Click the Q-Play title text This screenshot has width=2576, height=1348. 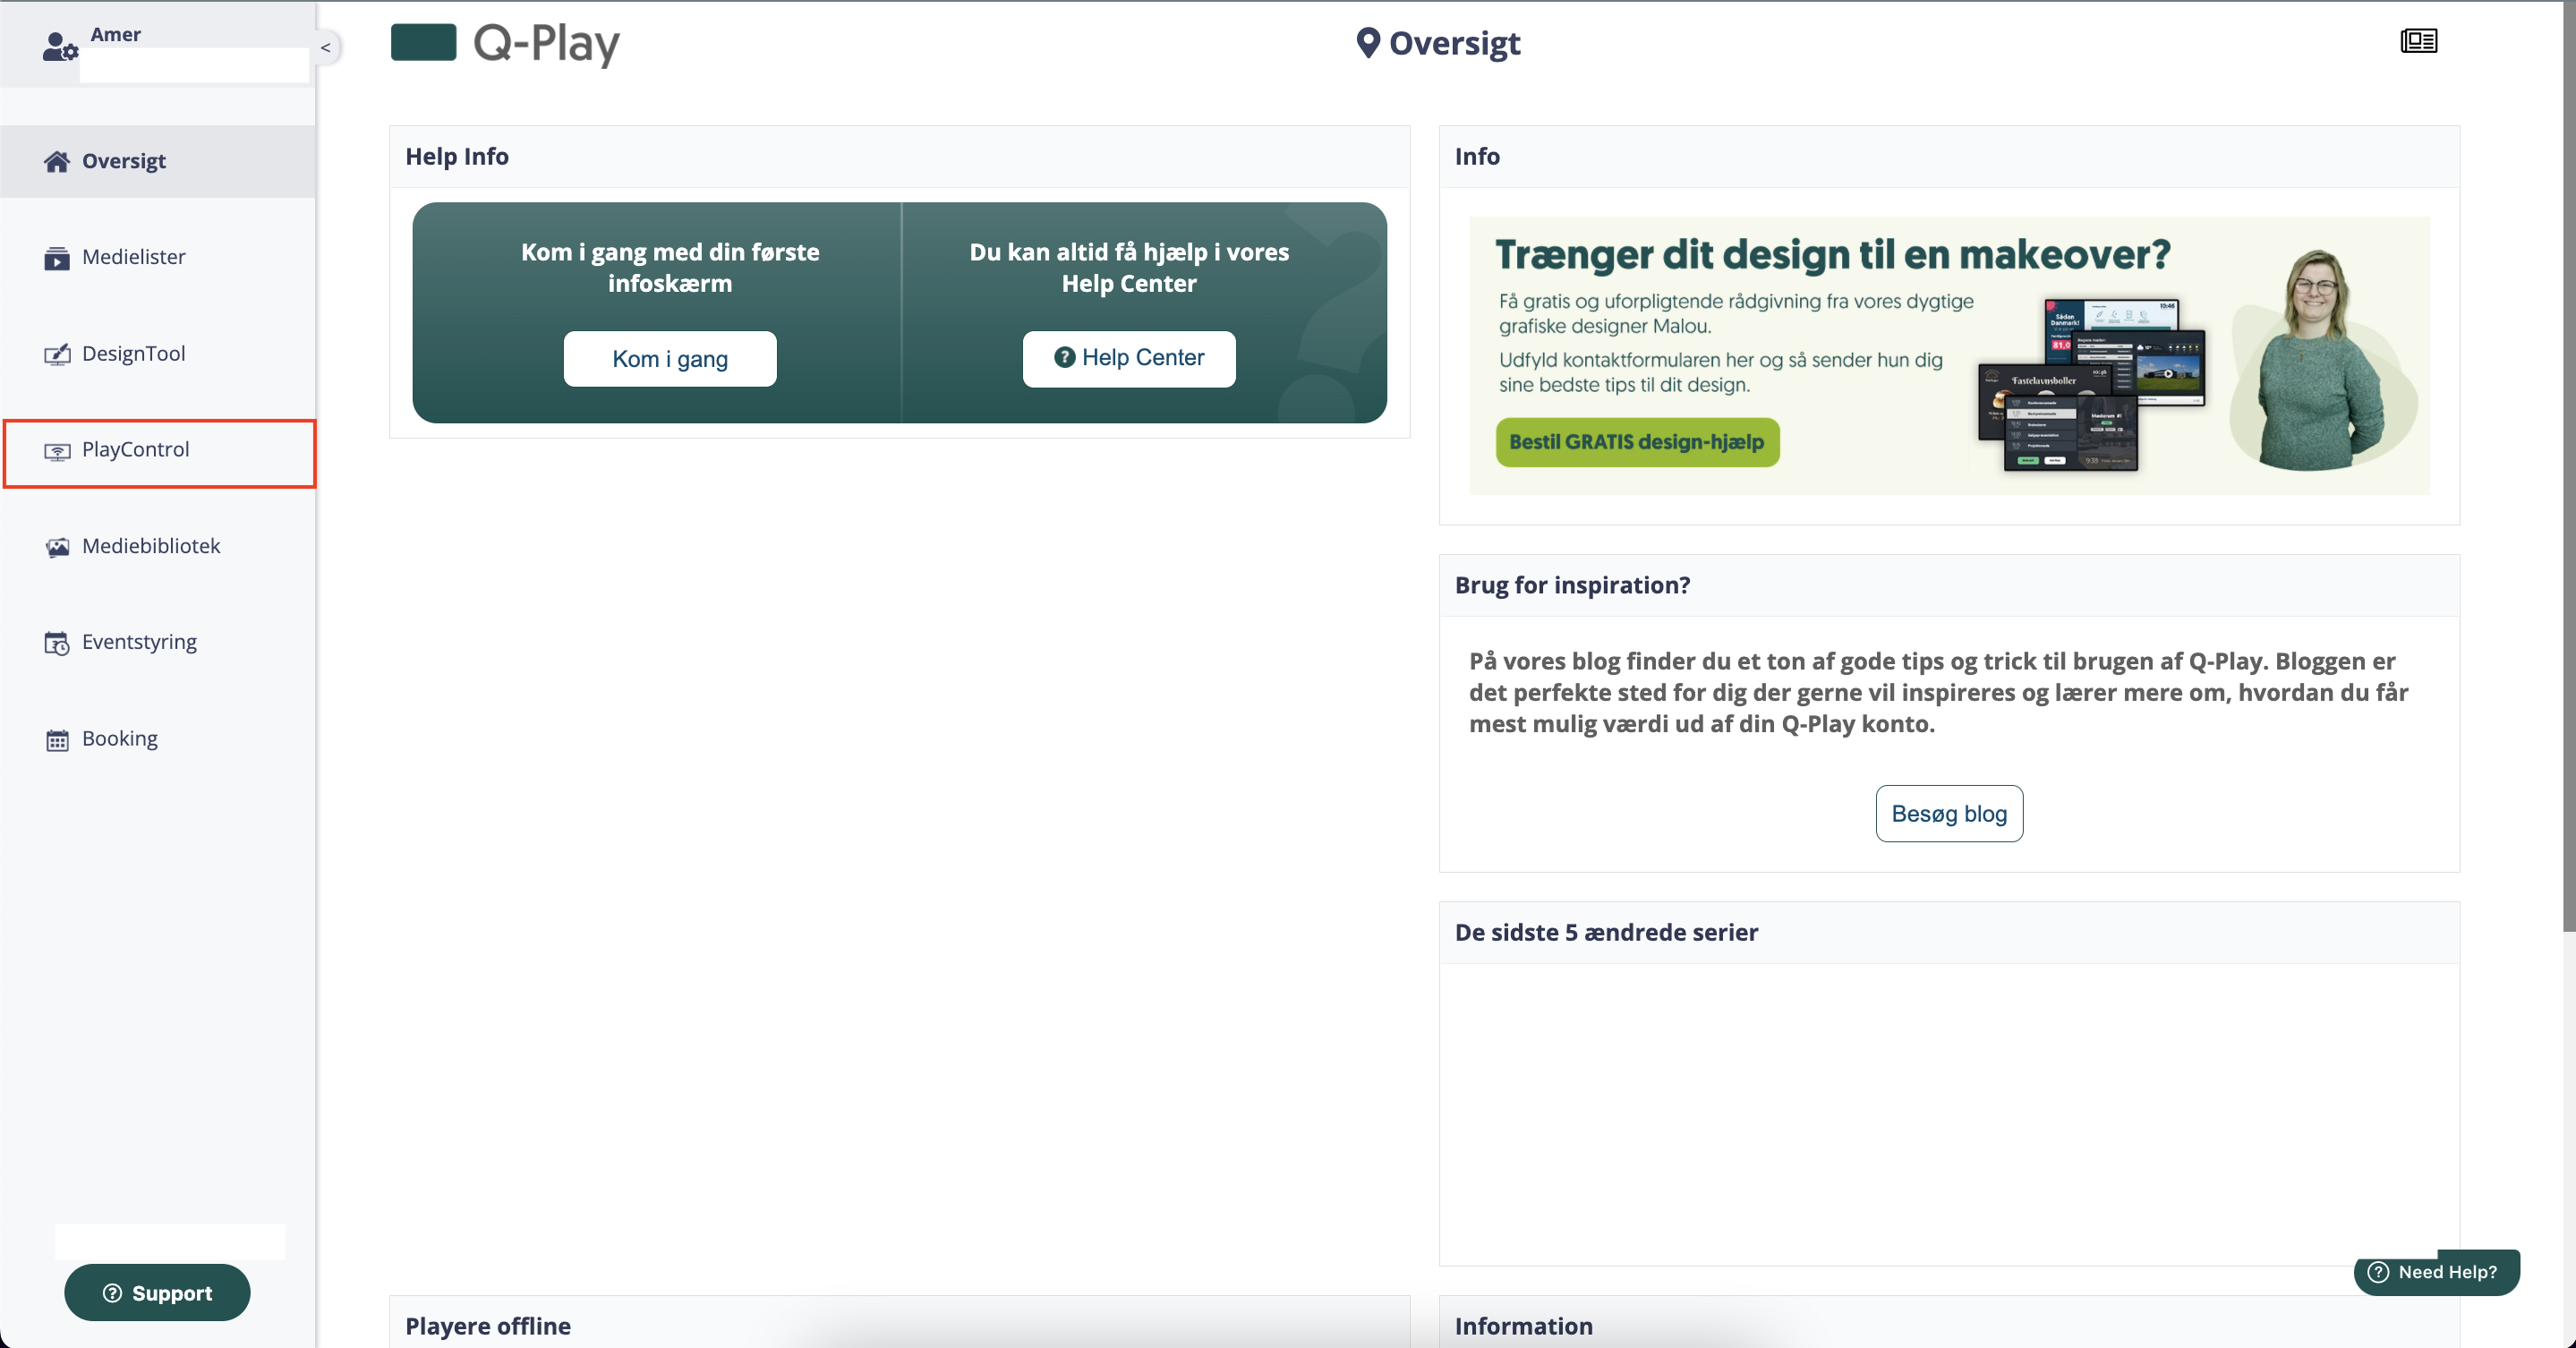[x=546, y=44]
